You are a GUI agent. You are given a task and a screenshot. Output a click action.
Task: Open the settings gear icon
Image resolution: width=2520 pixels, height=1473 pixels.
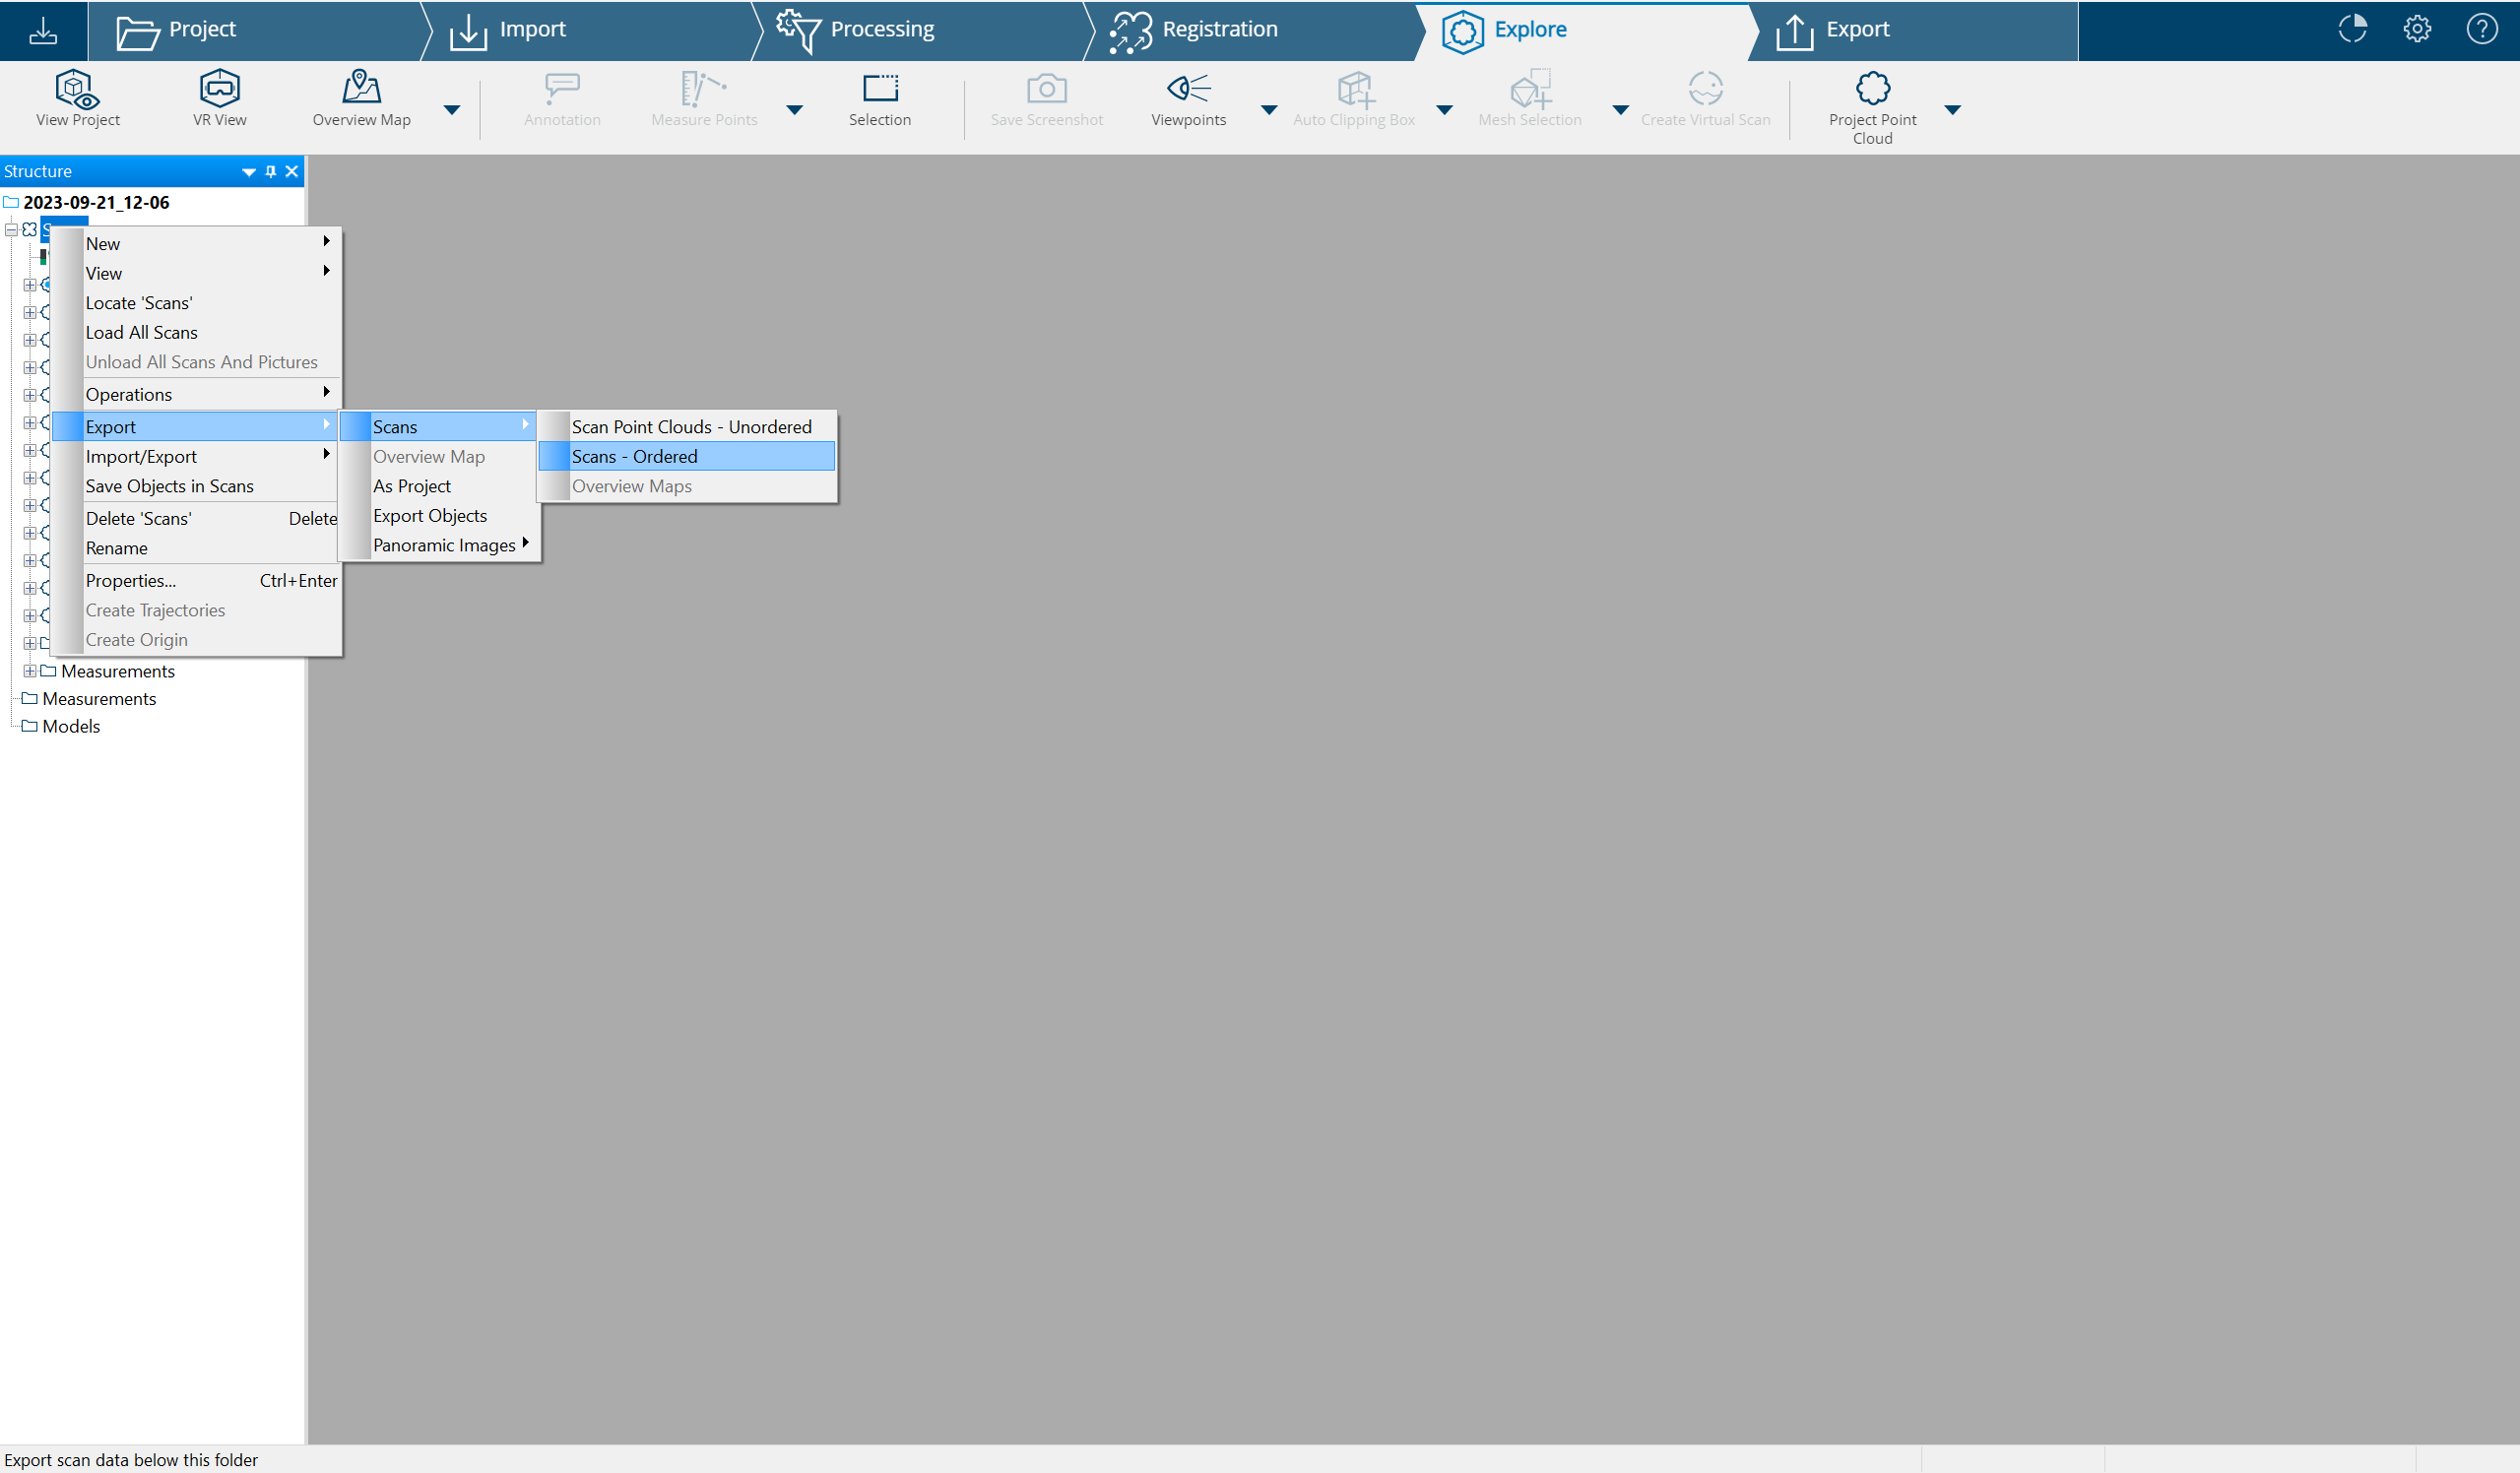coord(2416,29)
